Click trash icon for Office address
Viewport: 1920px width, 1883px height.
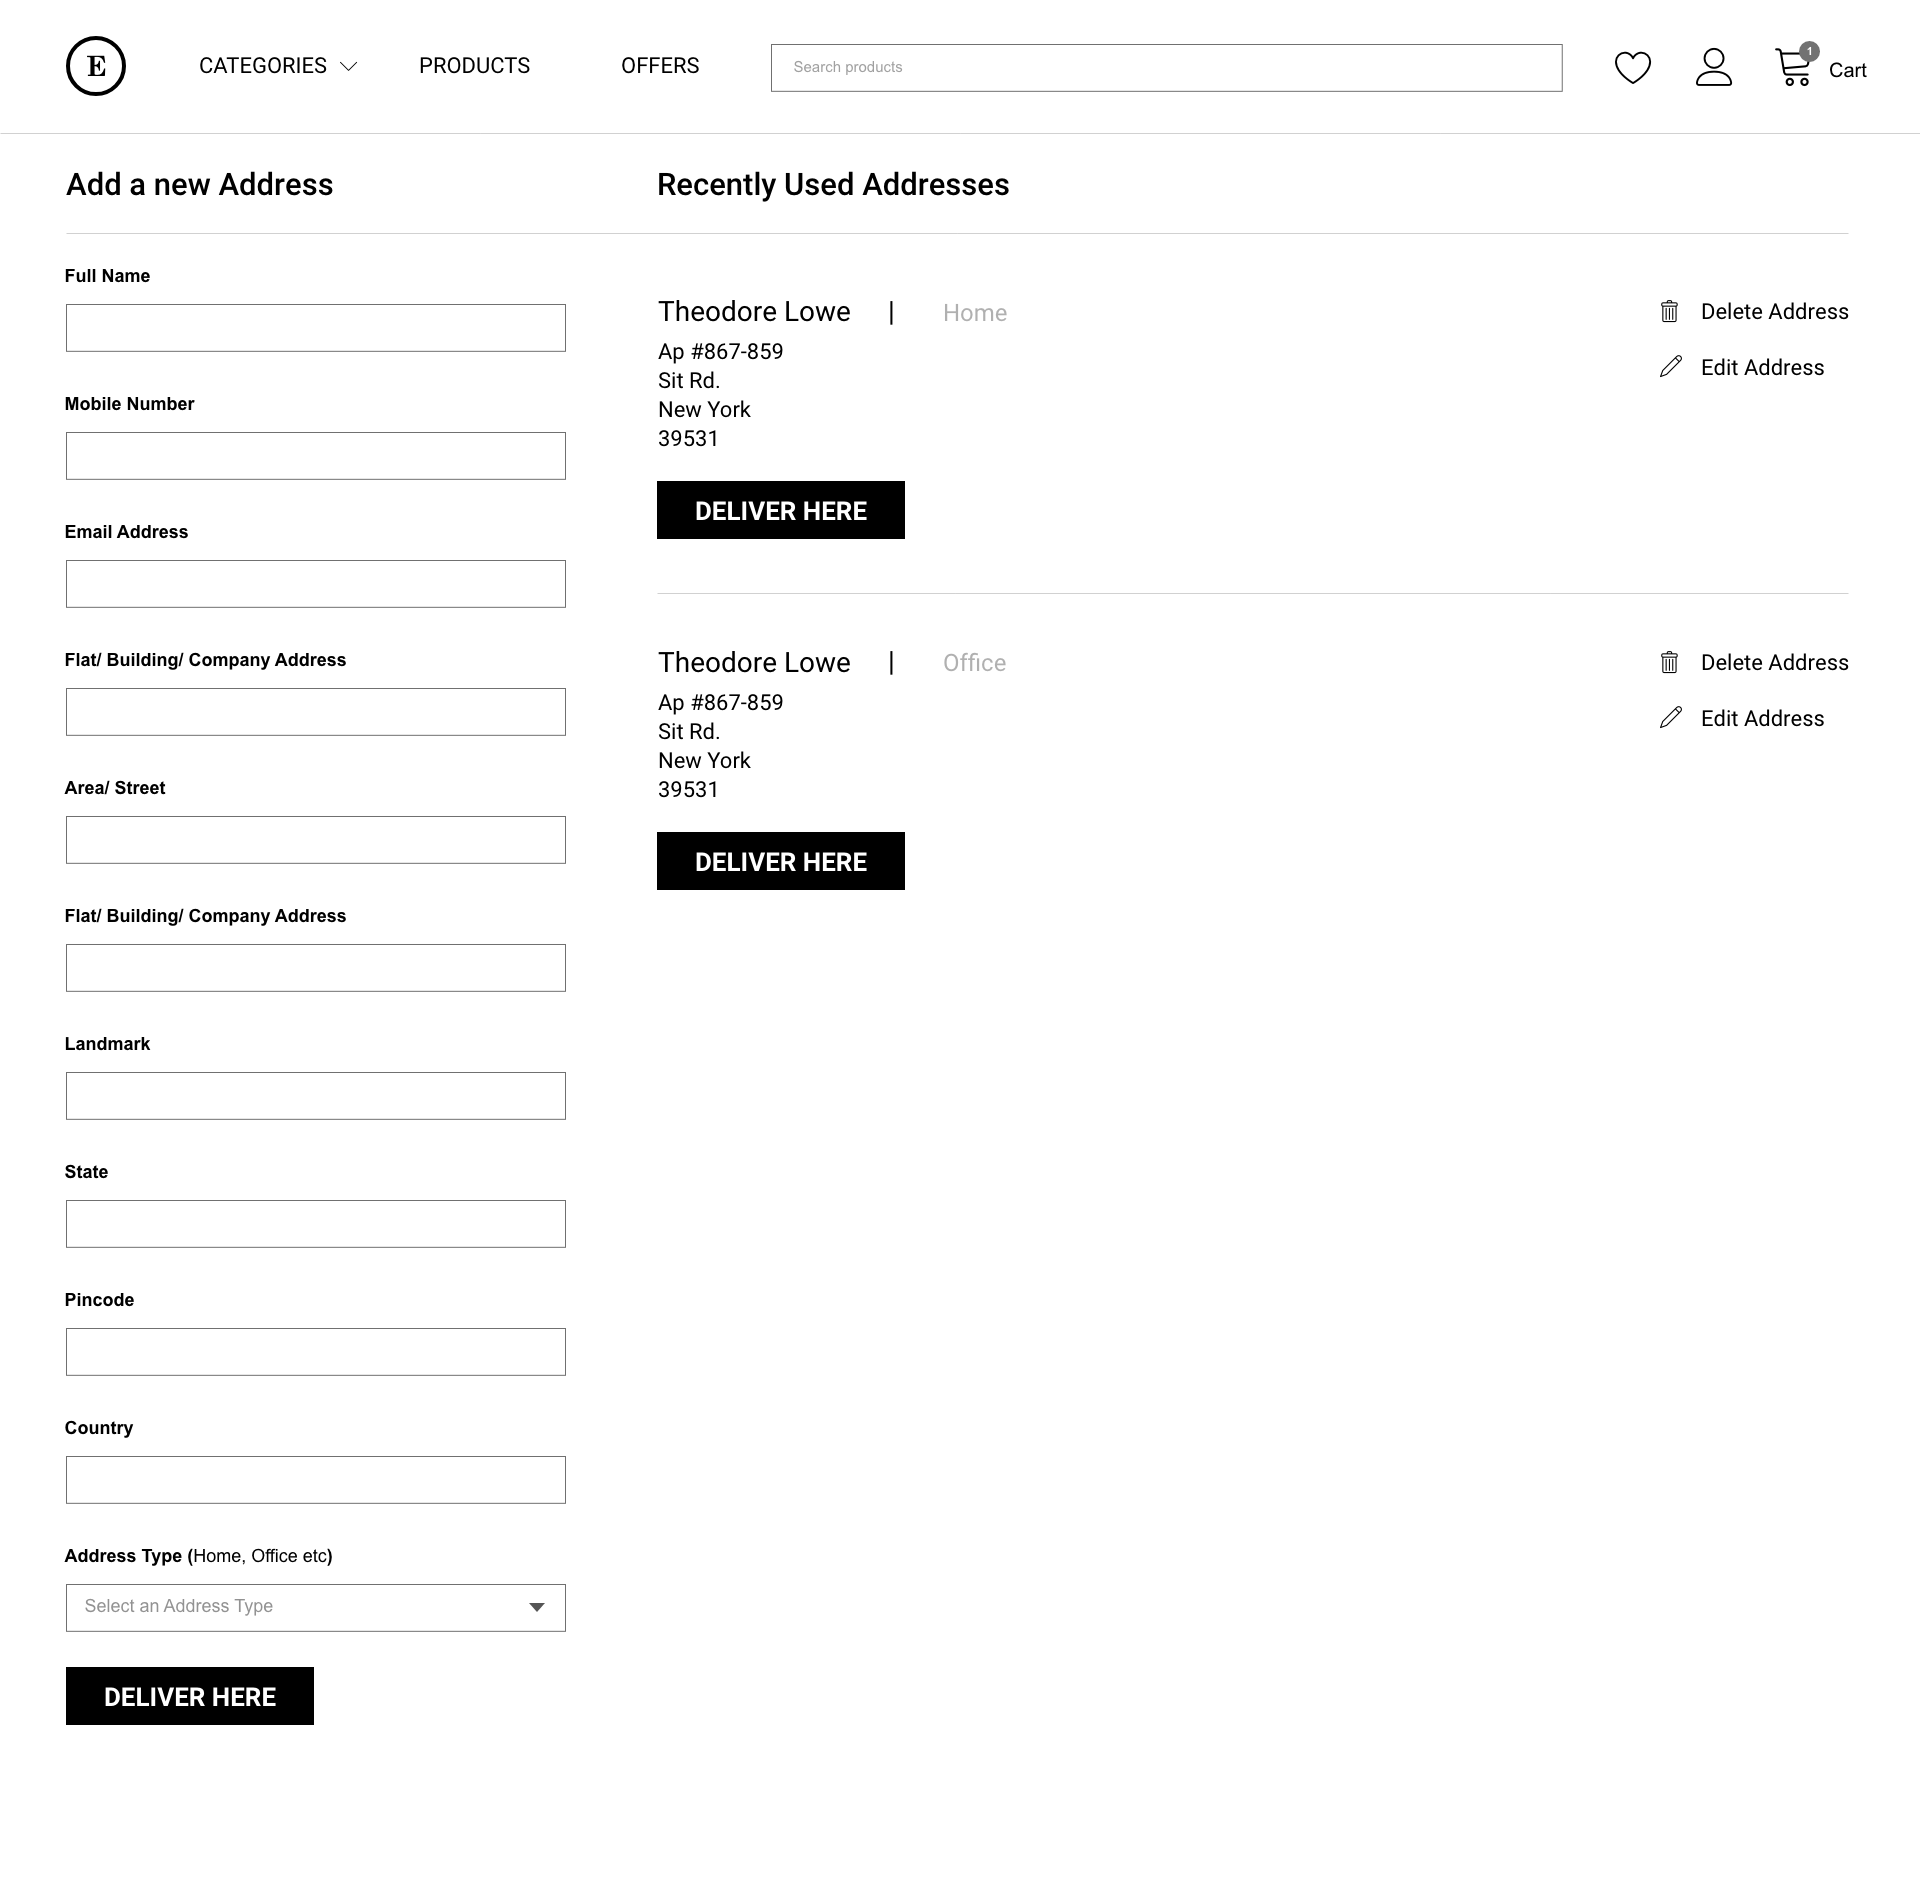click(x=1669, y=663)
